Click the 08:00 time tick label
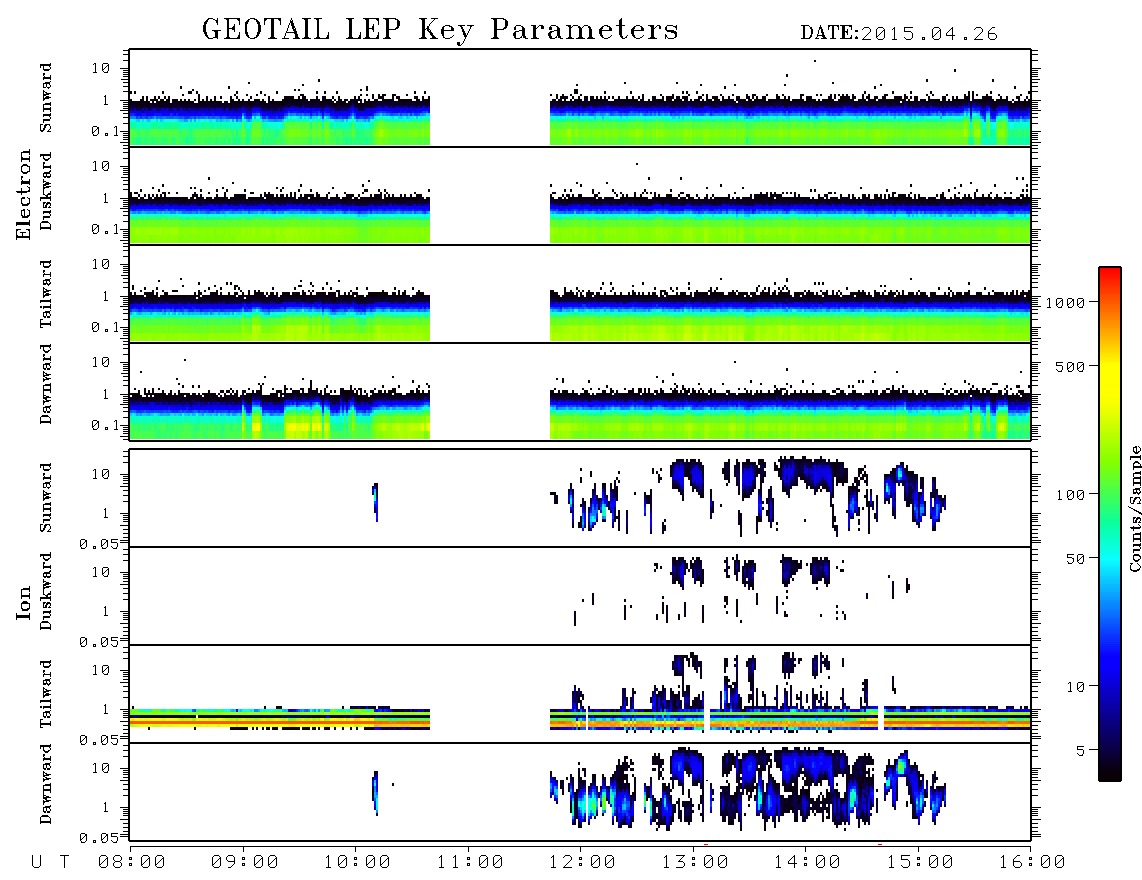This screenshot has width=1142, height=880. (x=132, y=863)
